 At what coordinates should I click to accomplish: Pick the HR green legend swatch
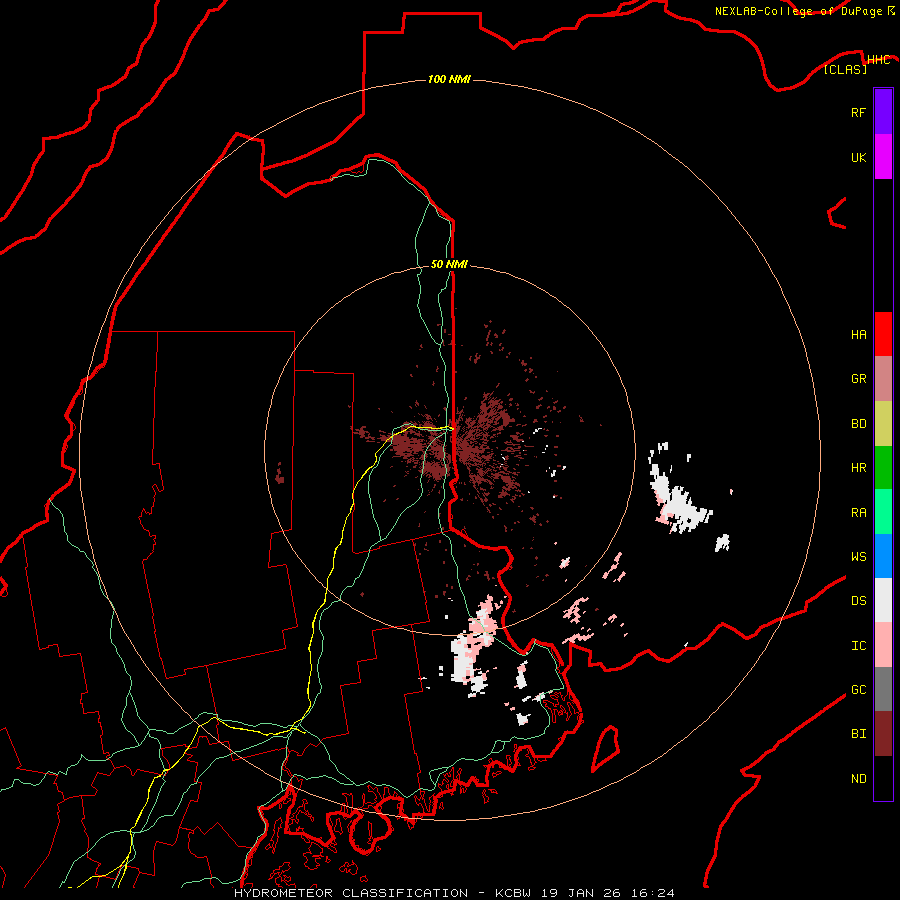coord(883,468)
